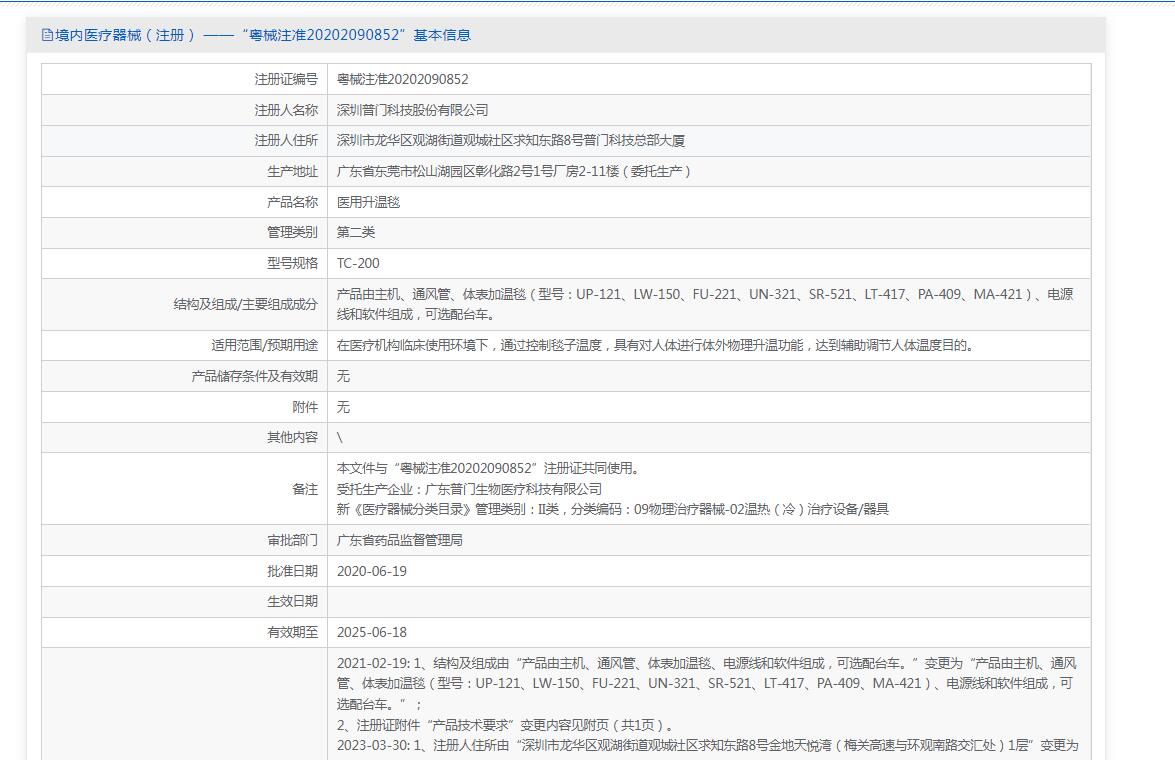This screenshot has width=1175, height=760.
Task: Select the model specification TC-200
Action: pos(358,263)
